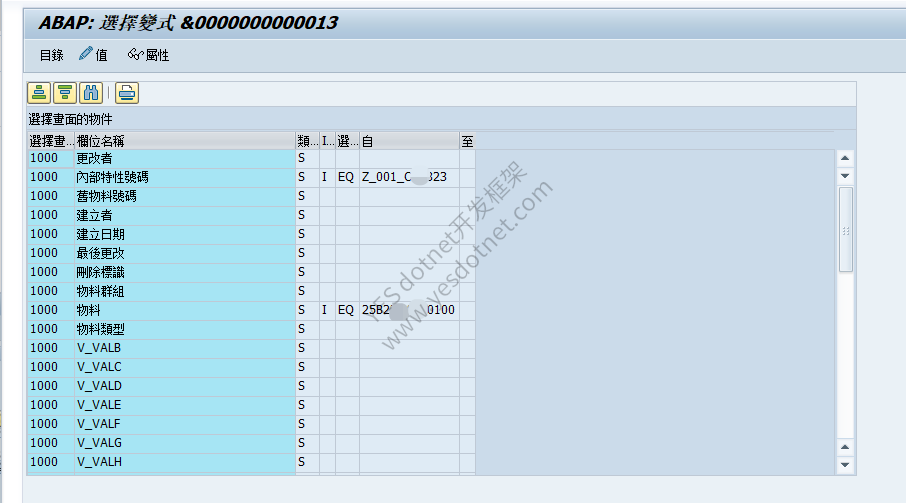Click the bottom scroll down arrow

click(845, 465)
